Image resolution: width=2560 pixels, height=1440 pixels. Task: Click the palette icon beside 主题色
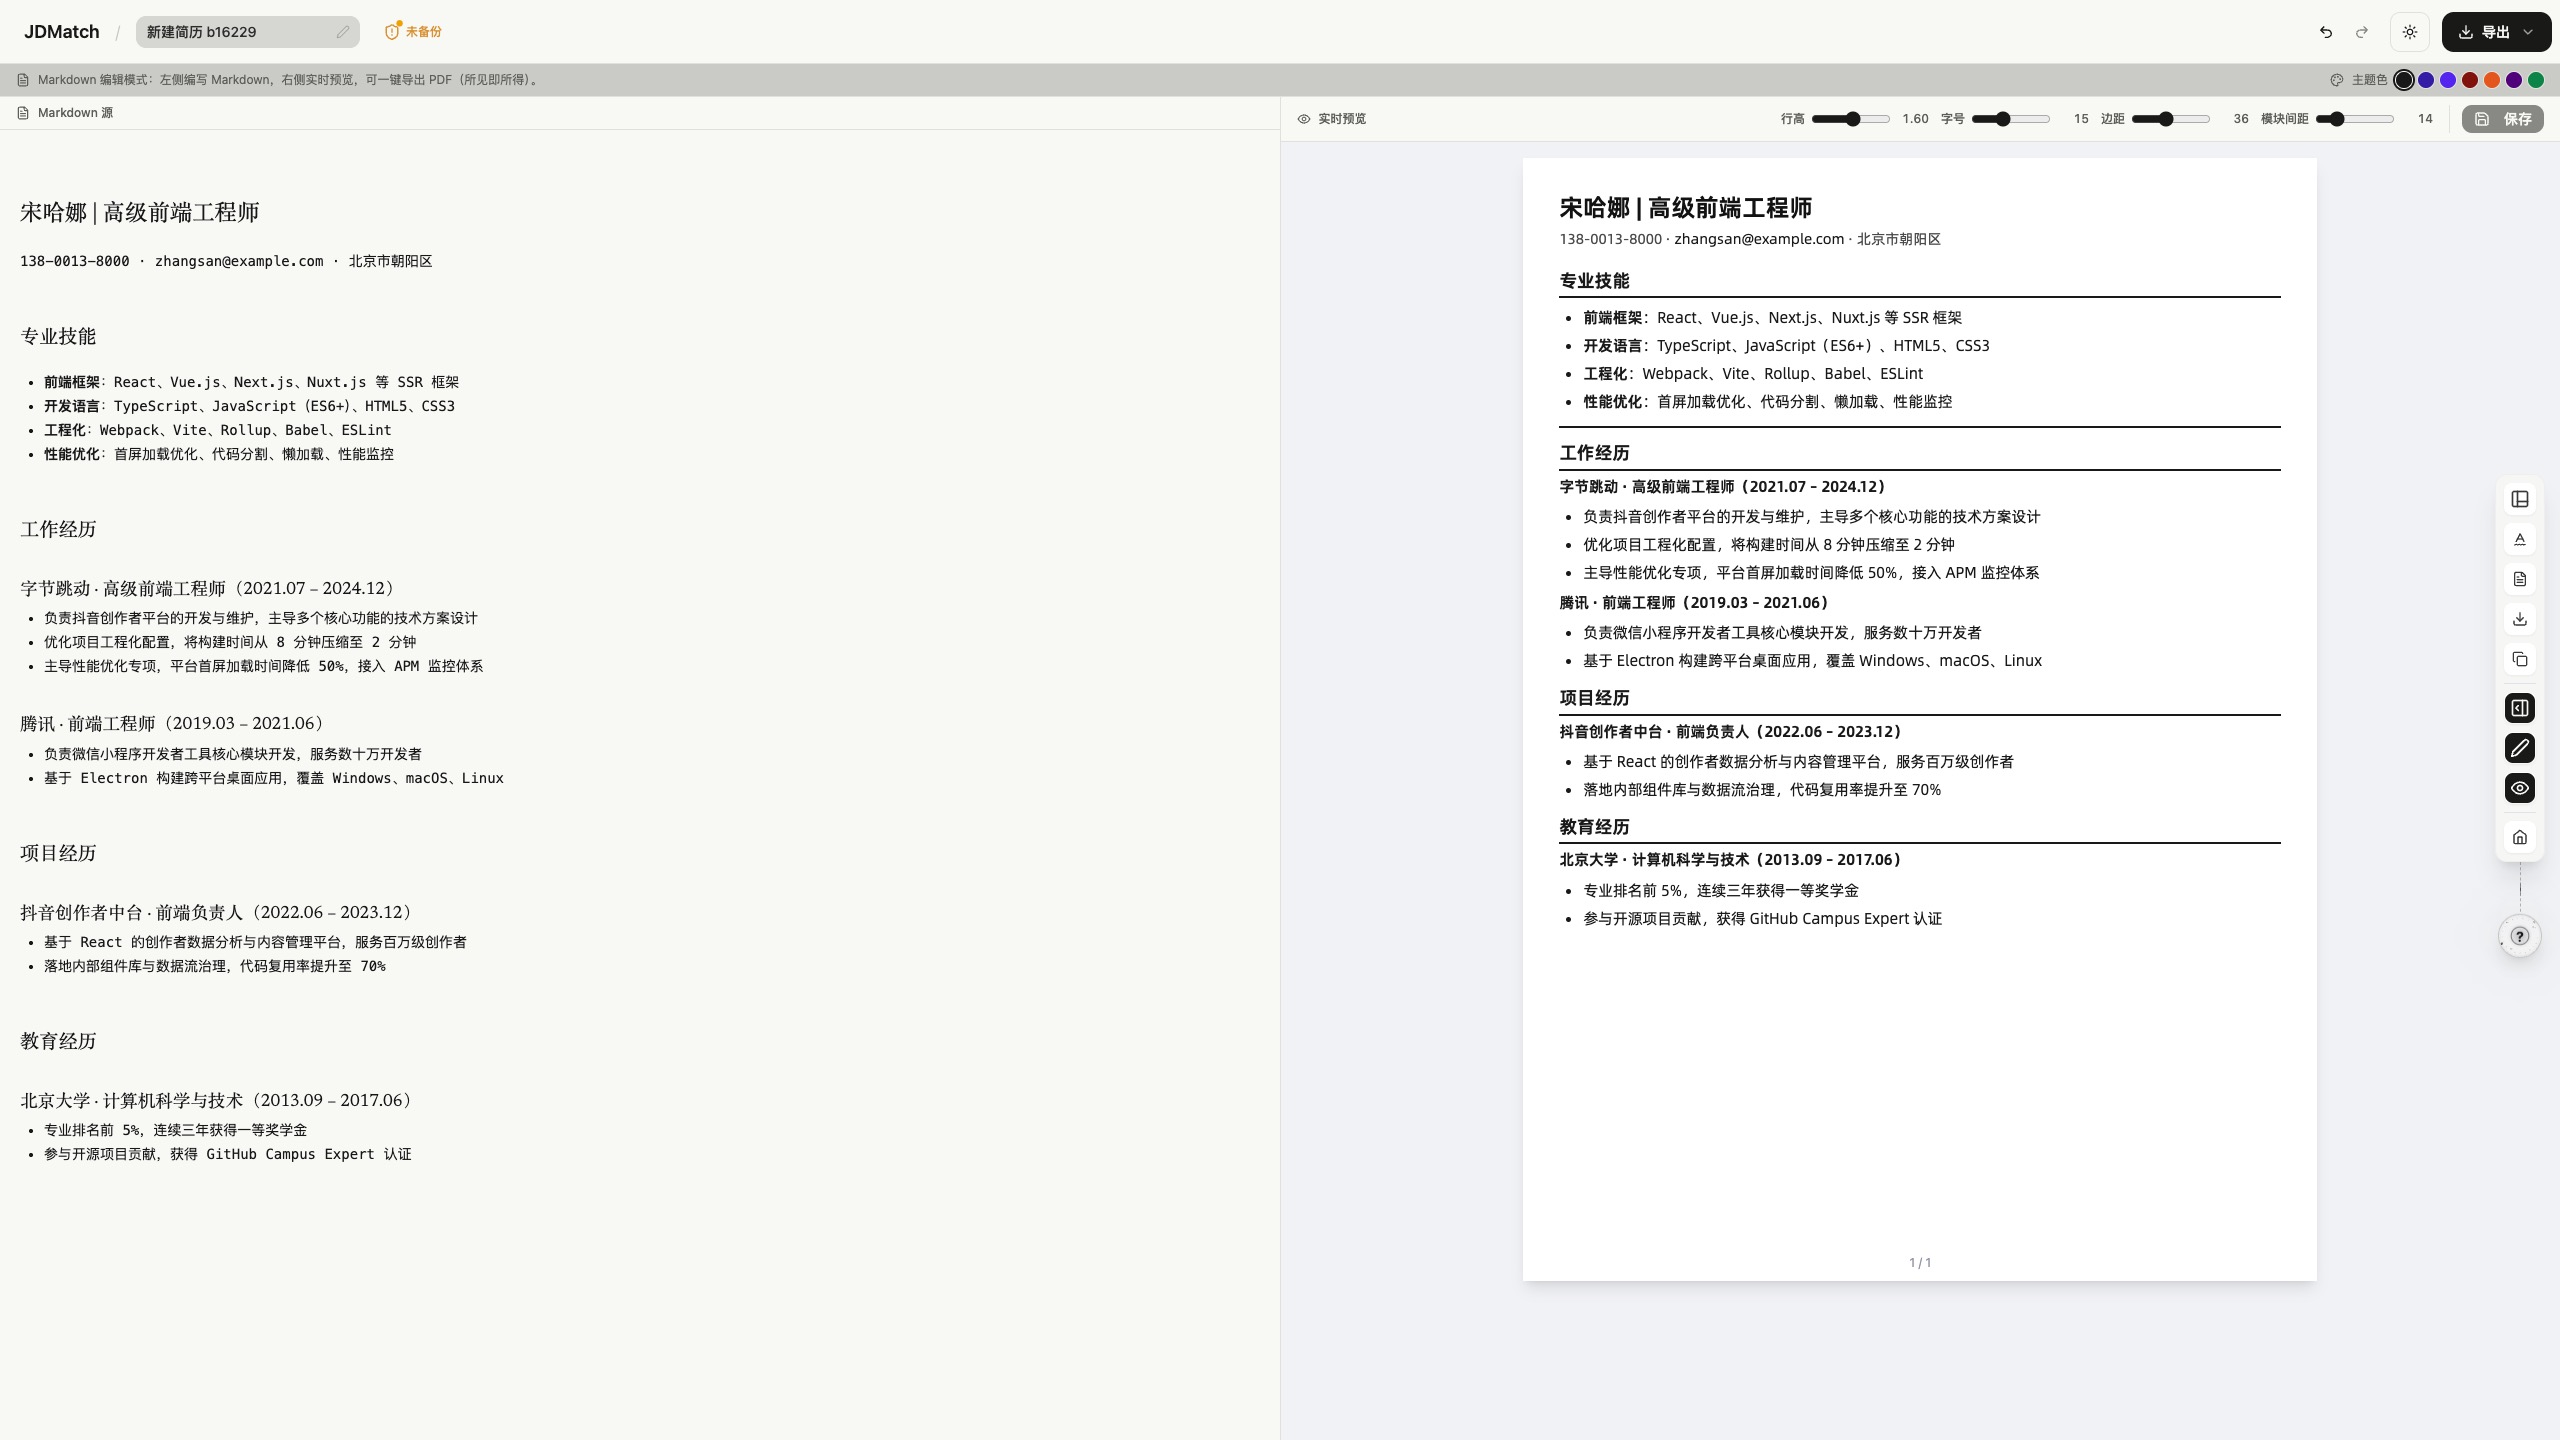2337,80
